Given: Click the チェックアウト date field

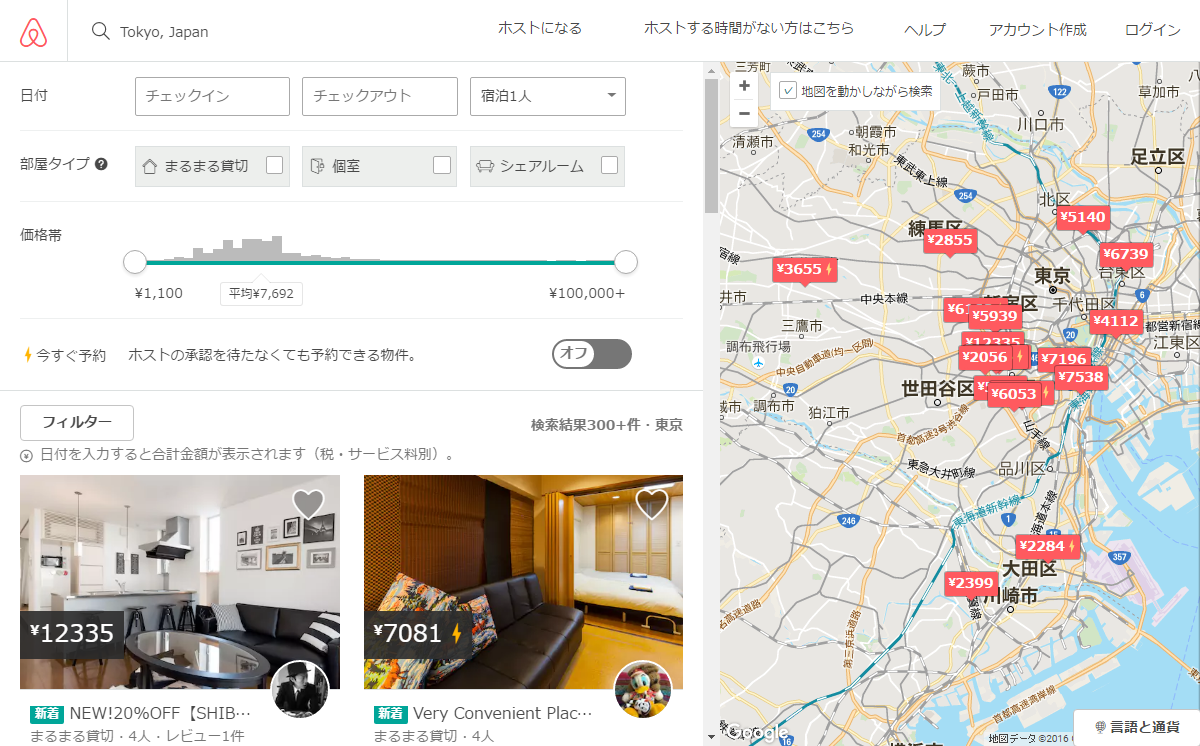Looking at the screenshot, I should click(x=380, y=96).
